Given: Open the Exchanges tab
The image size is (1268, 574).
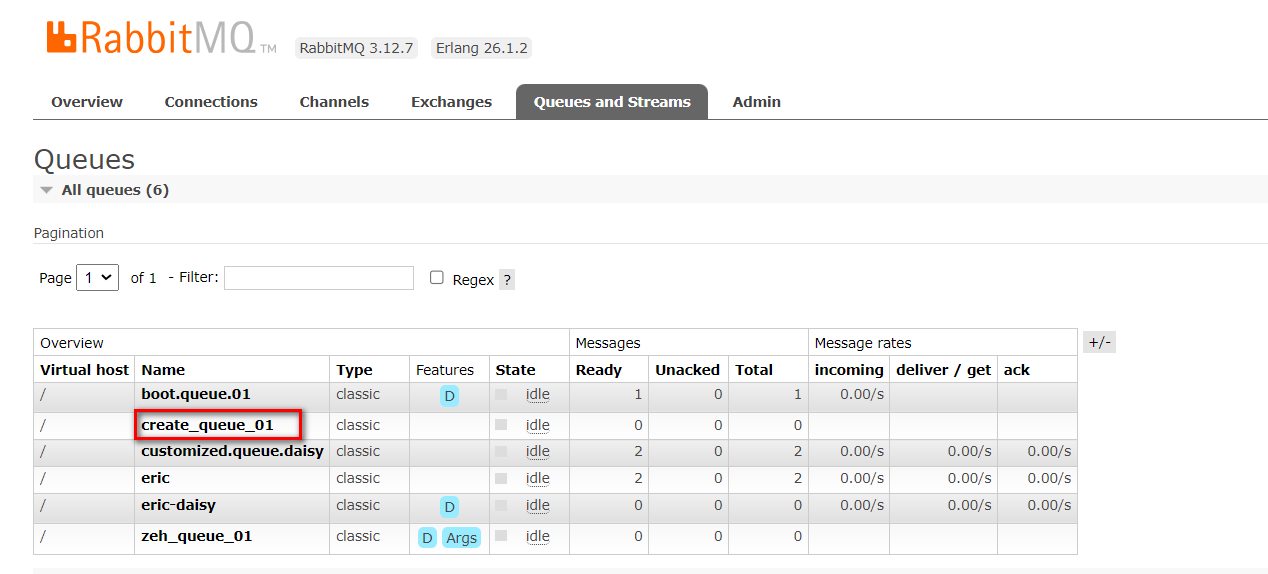Looking at the screenshot, I should coord(451,102).
